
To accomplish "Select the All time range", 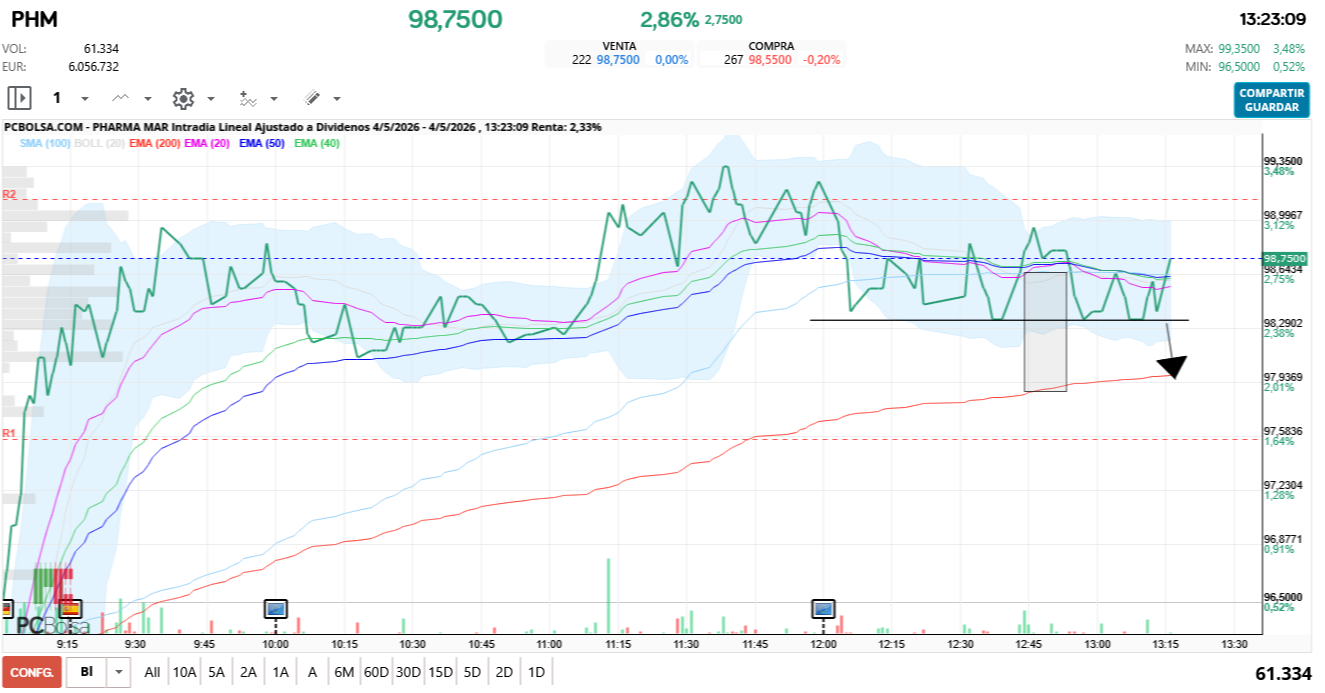I will click(152, 672).
